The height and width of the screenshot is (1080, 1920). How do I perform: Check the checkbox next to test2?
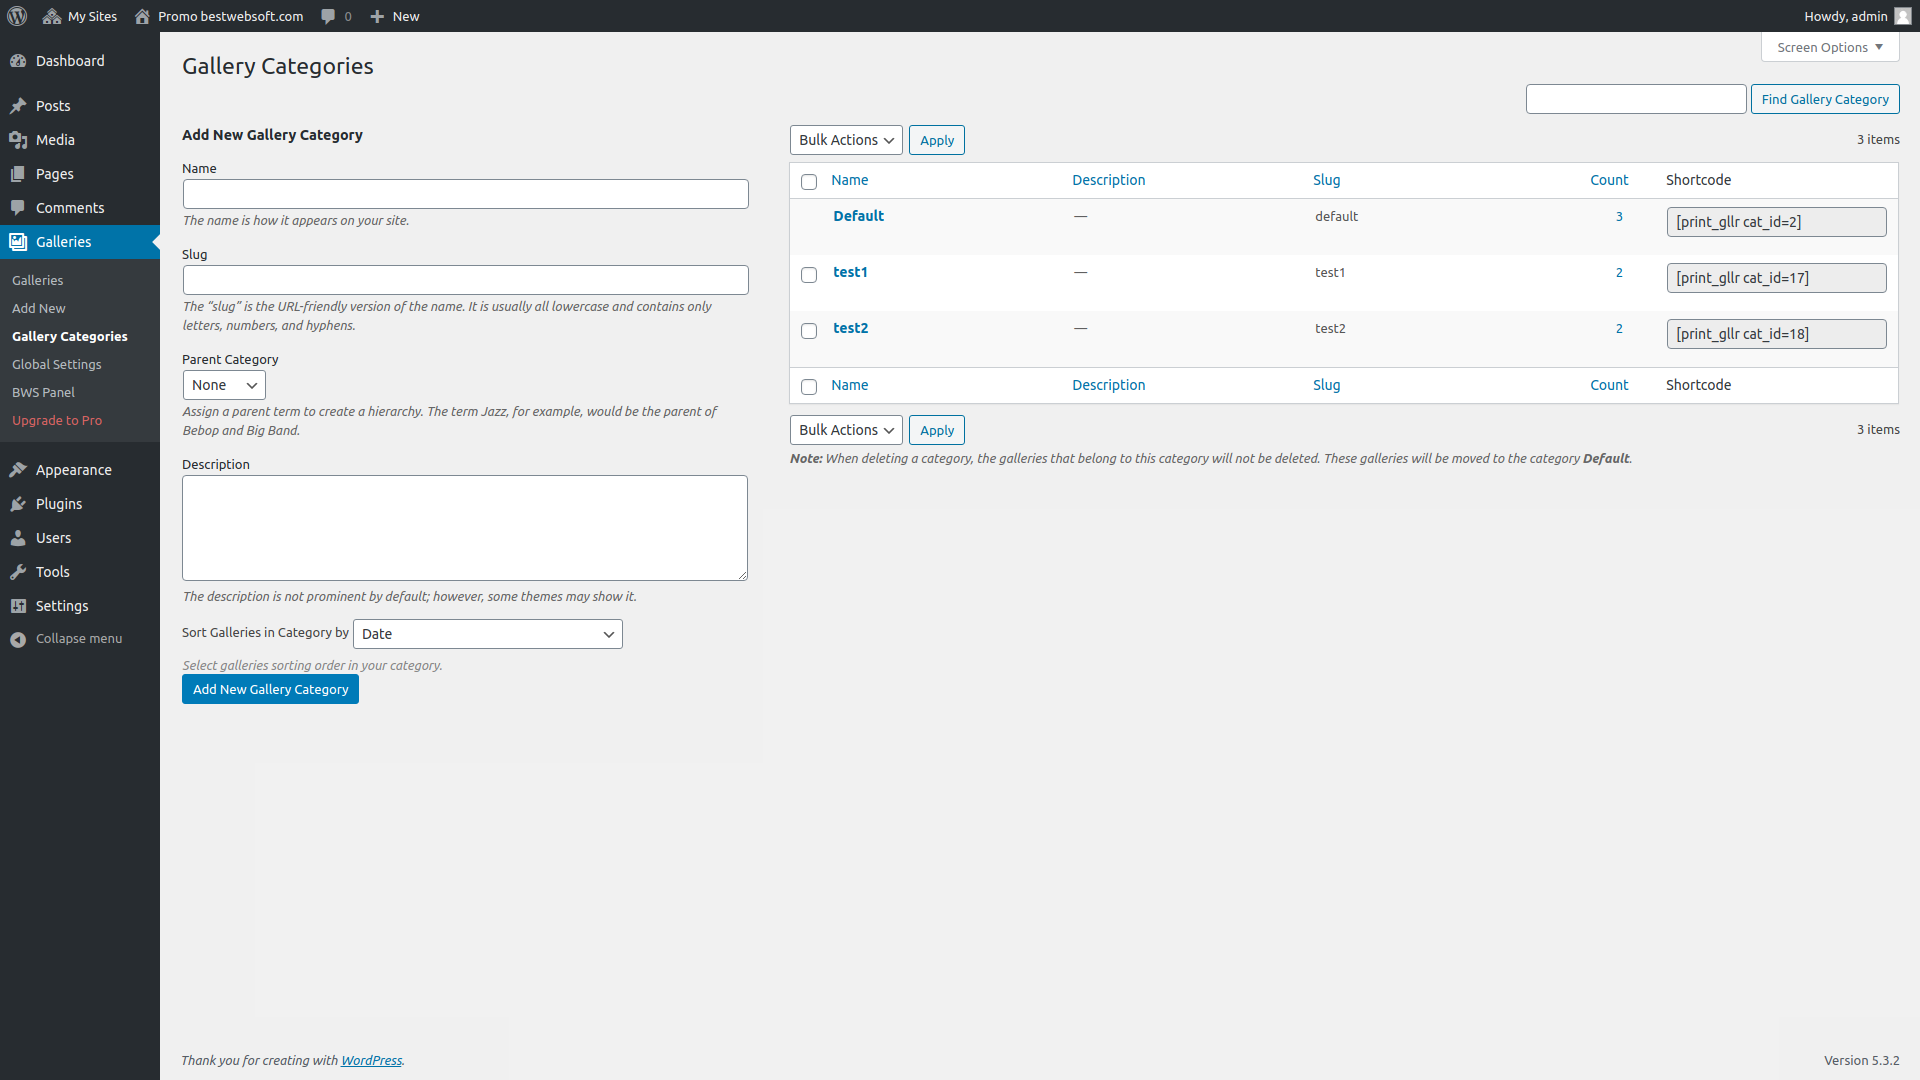coord(809,331)
